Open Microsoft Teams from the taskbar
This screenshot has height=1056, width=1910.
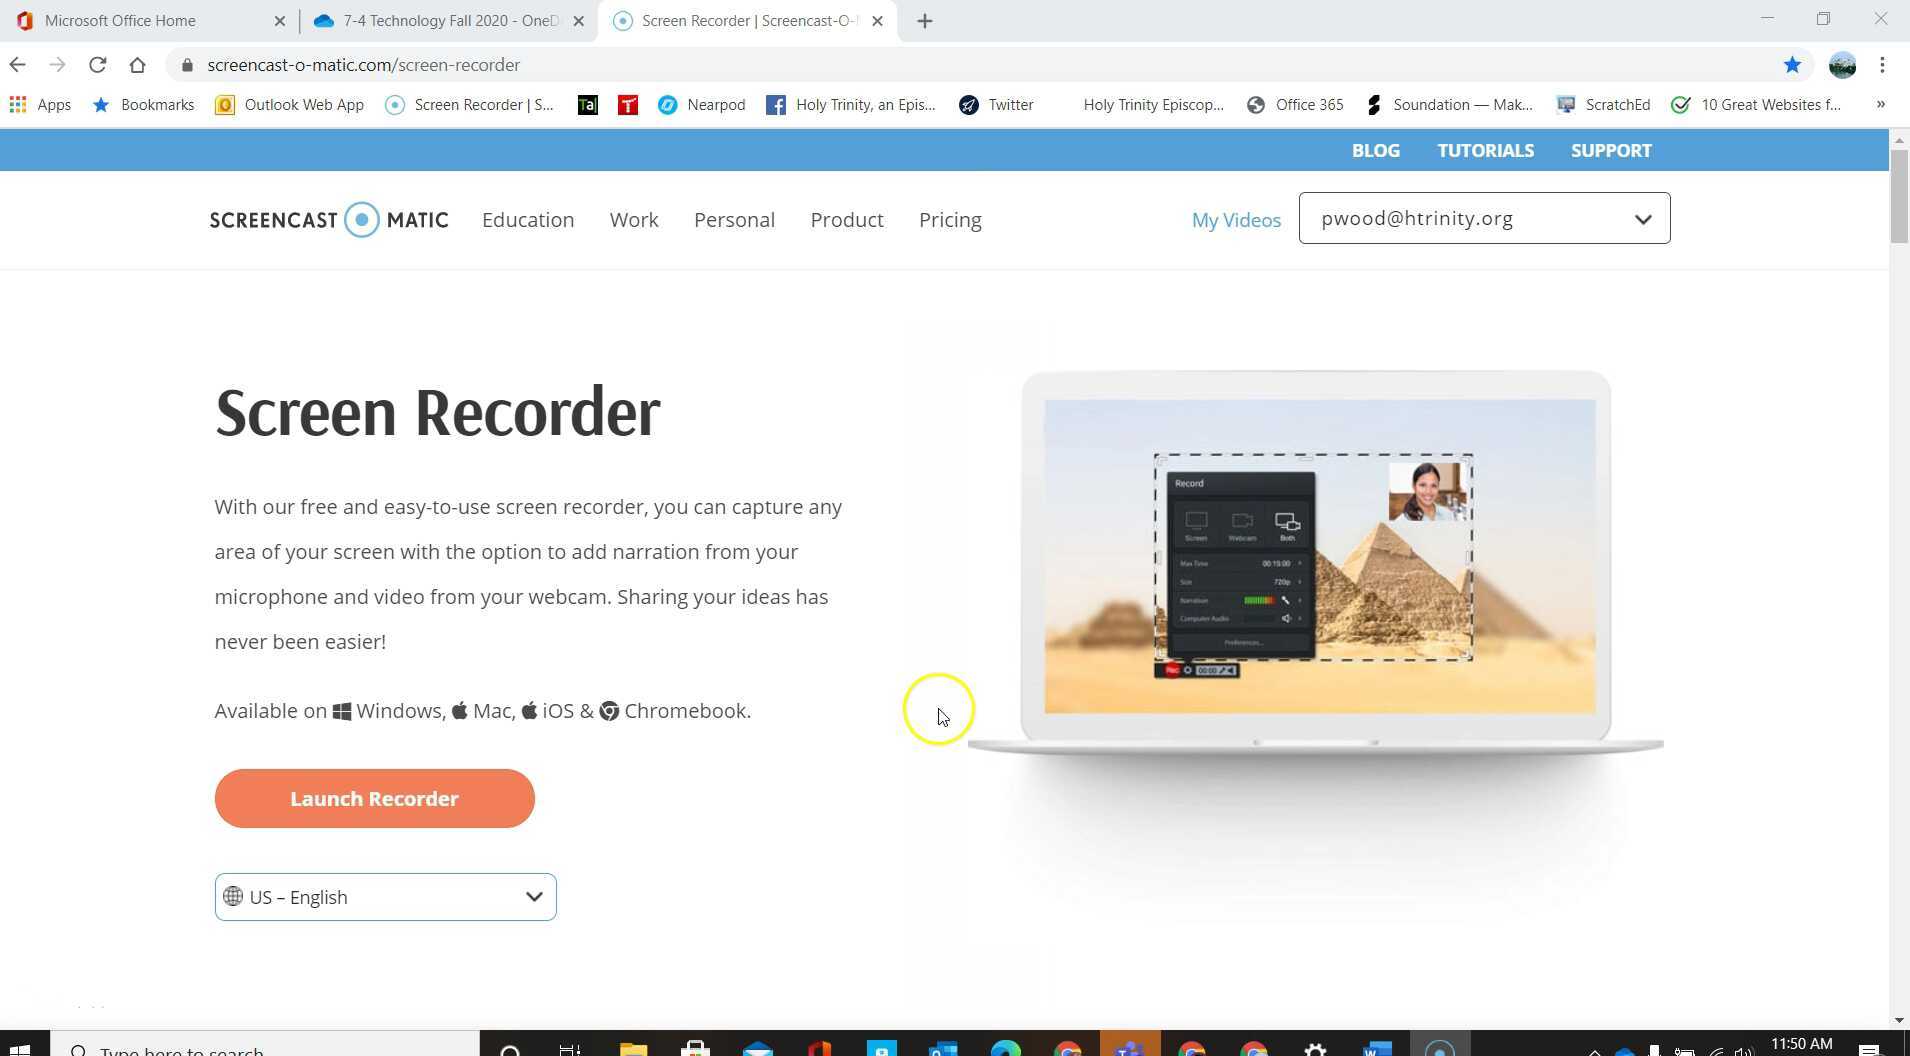tap(1128, 1048)
